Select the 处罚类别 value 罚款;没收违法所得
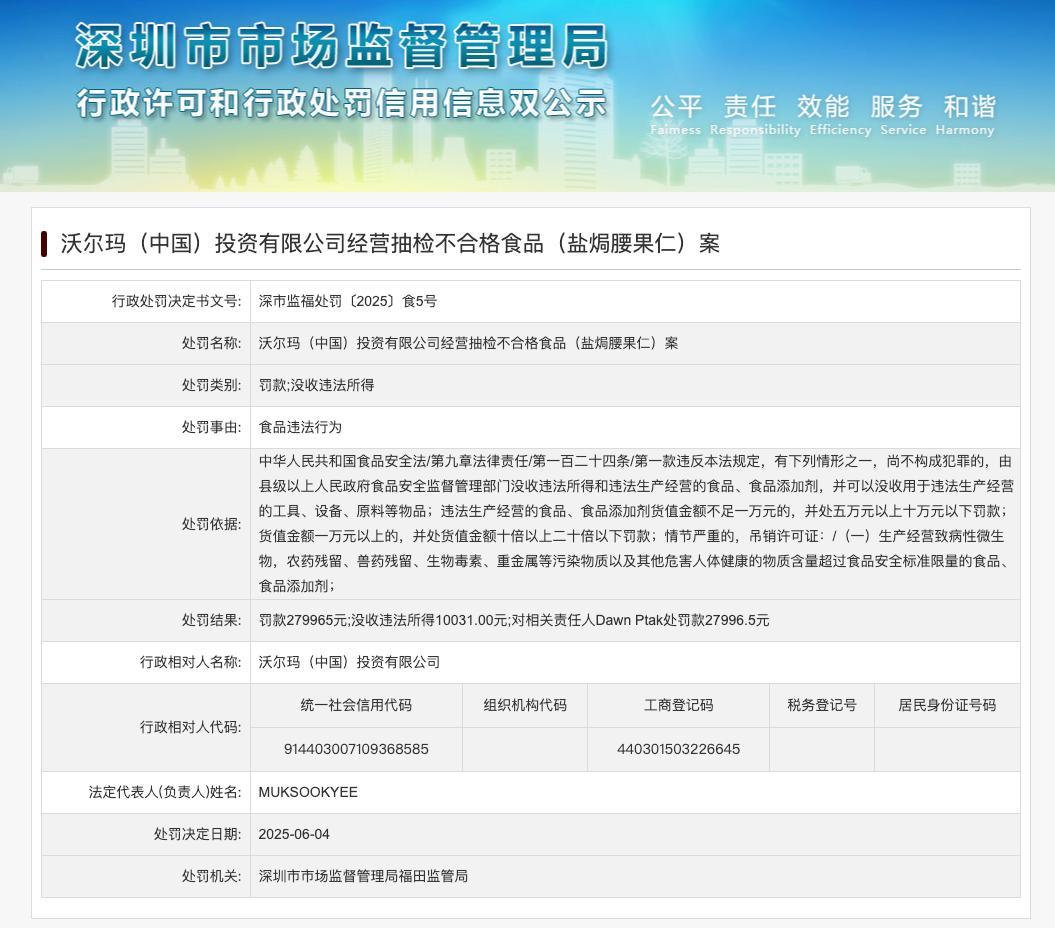 pos(317,384)
